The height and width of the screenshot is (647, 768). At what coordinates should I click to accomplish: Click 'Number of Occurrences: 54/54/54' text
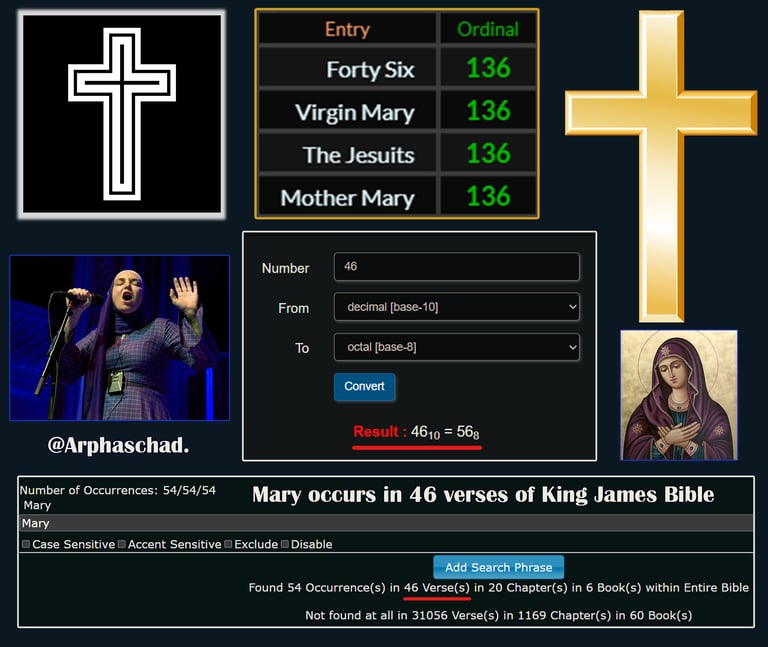(118, 490)
